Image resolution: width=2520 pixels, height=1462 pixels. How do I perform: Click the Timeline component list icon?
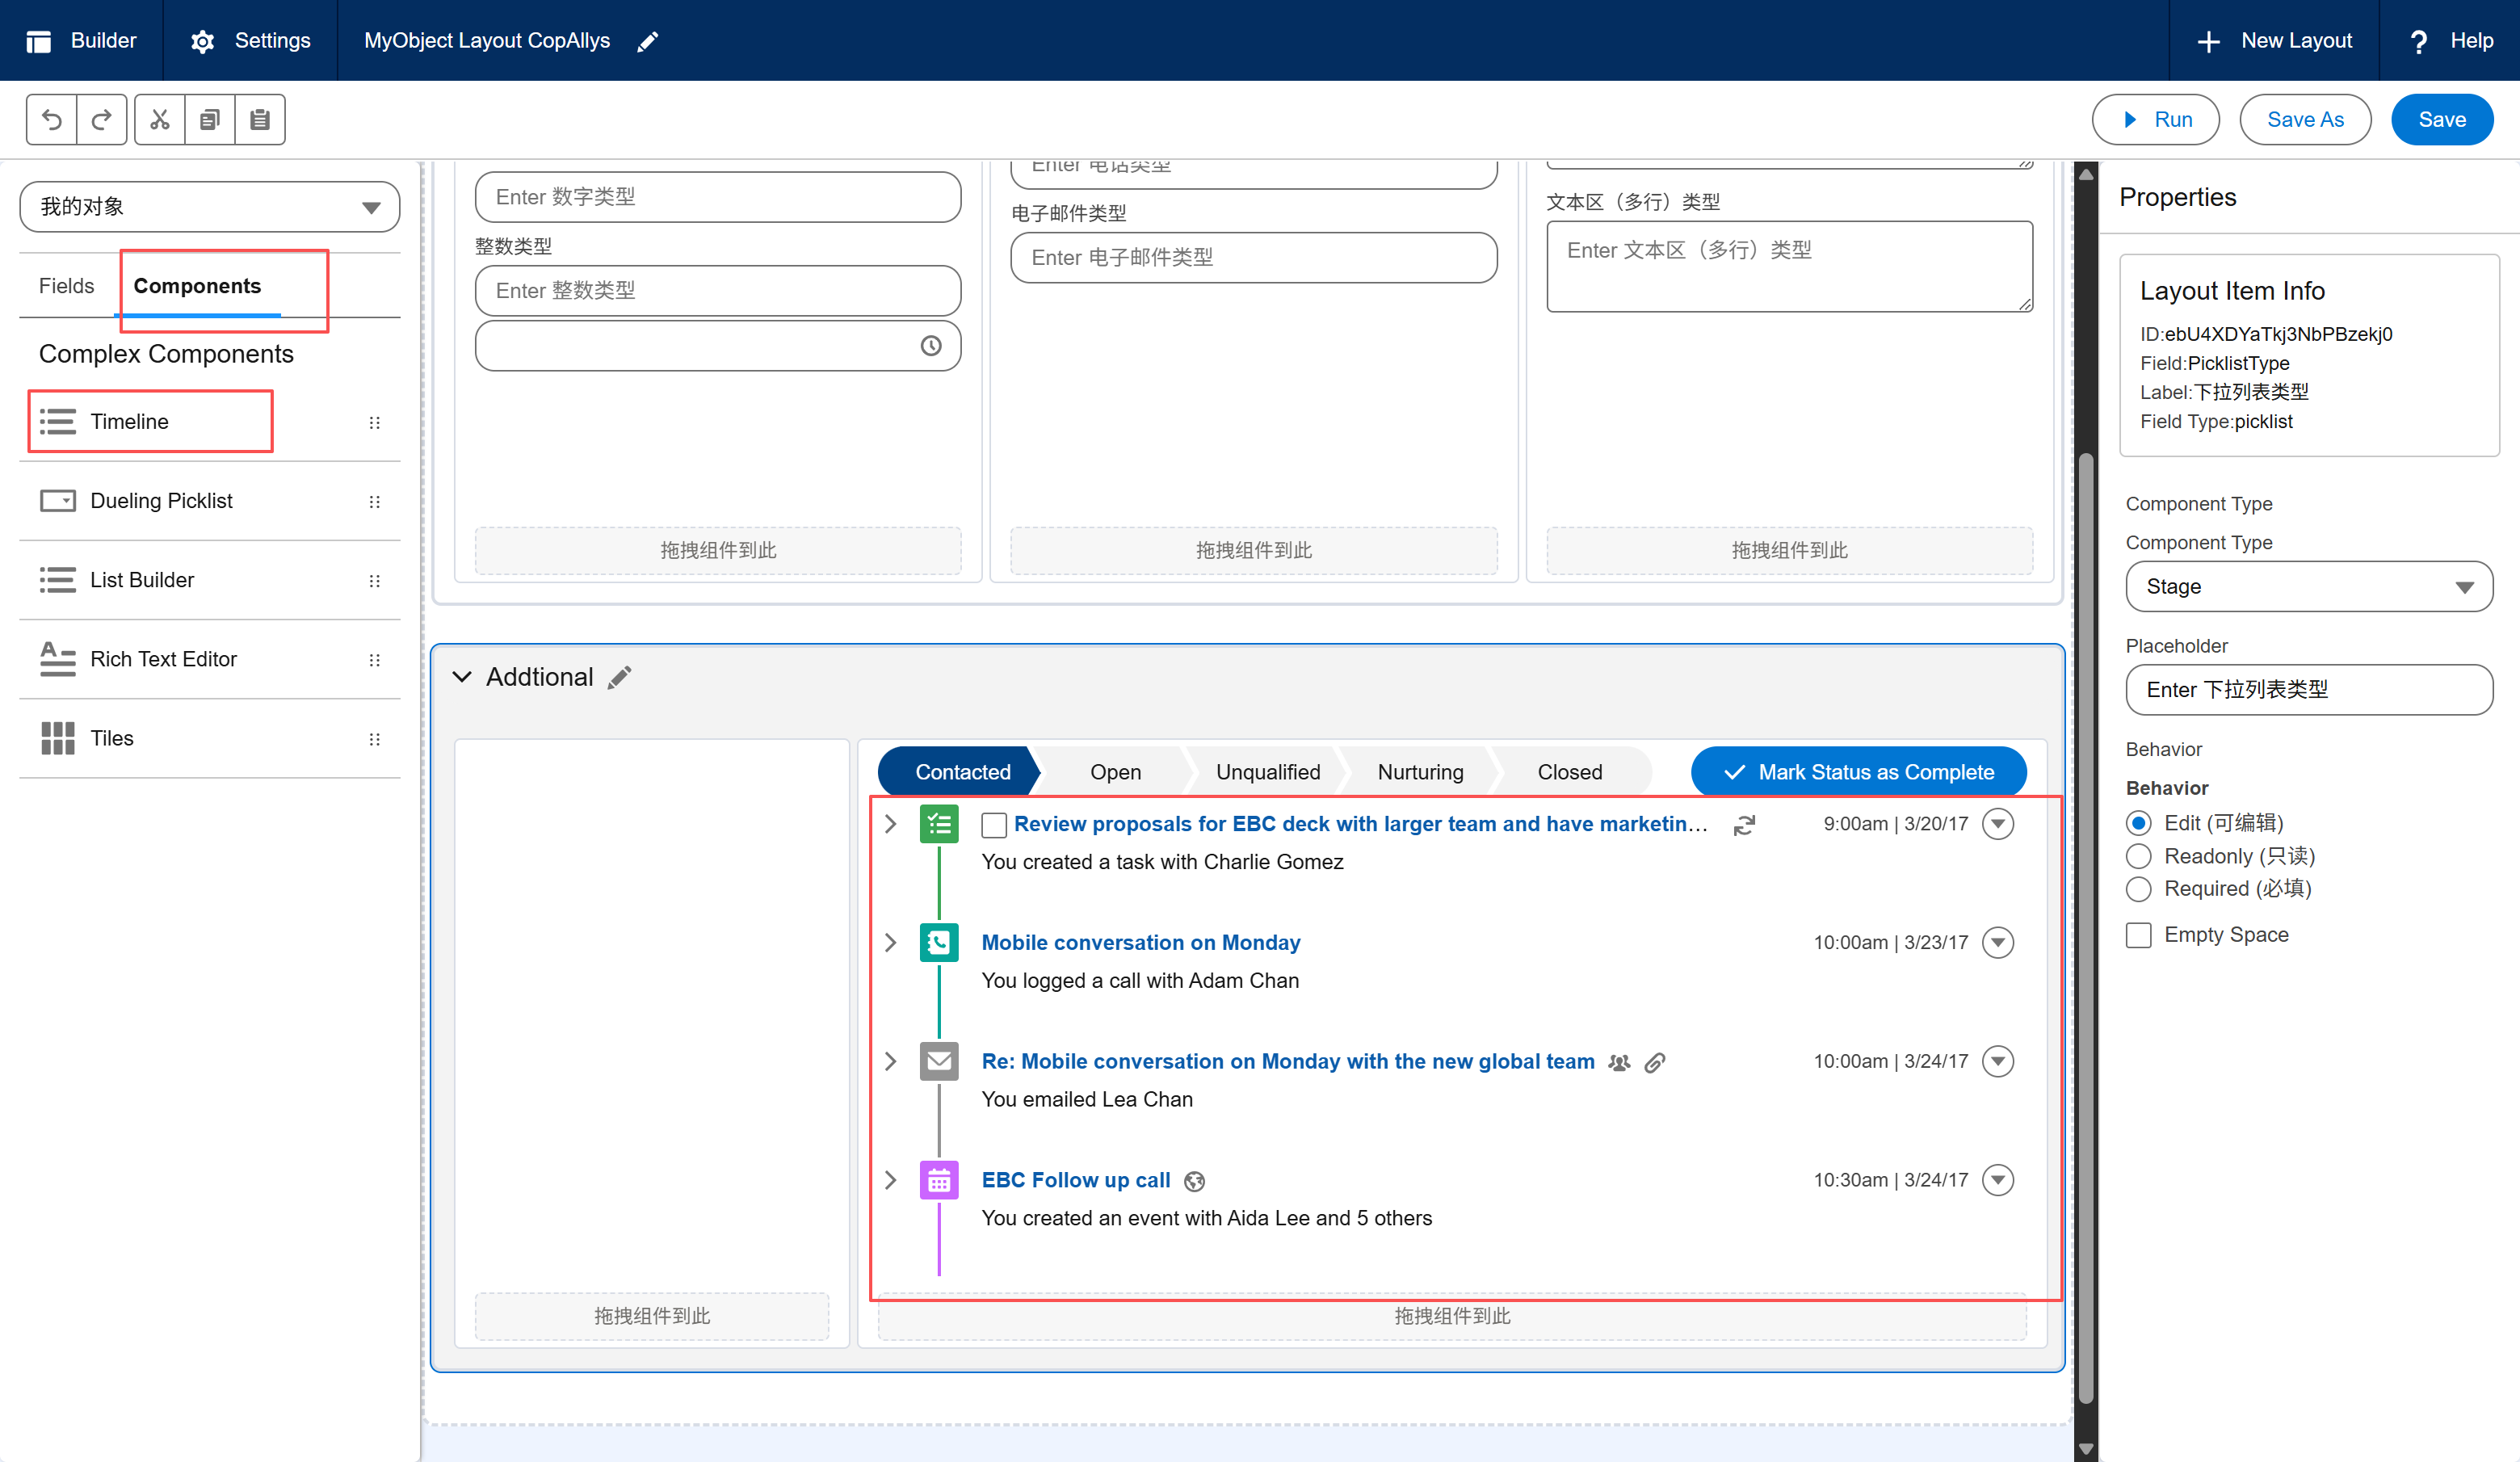pos(58,422)
